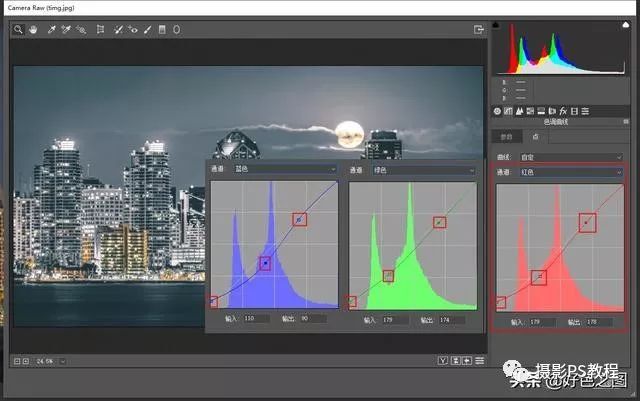The image size is (640, 401).
Task: Pick the White Balance eyedropper tool
Action: coord(51,30)
